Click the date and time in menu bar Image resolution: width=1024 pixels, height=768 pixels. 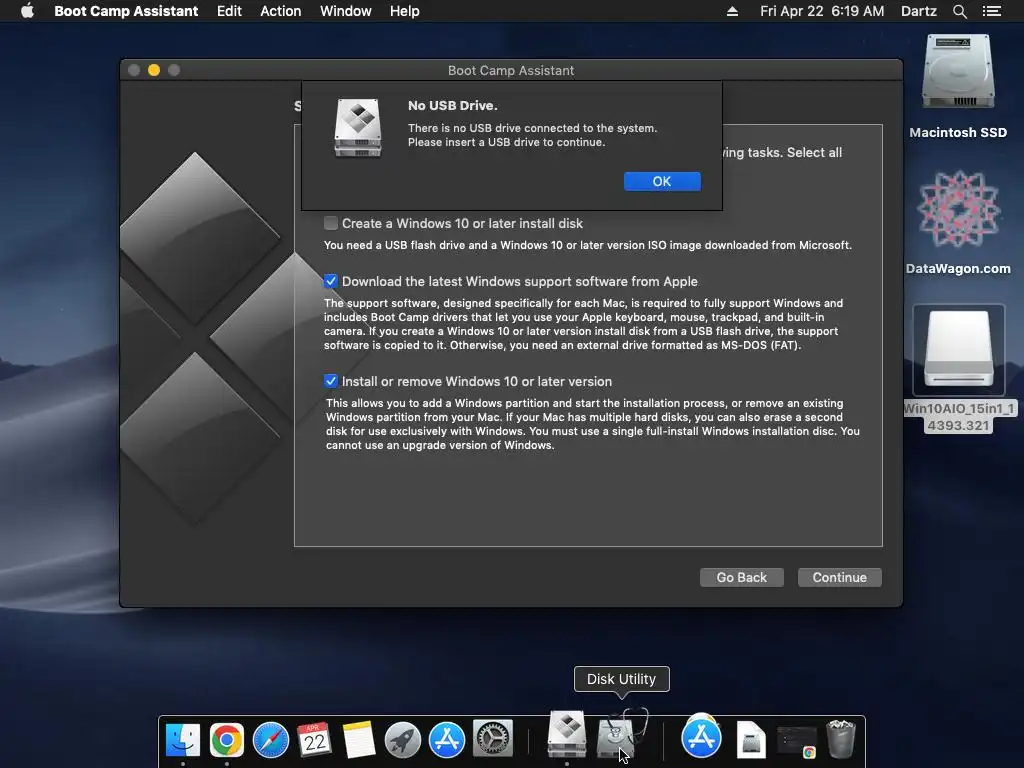(x=822, y=11)
